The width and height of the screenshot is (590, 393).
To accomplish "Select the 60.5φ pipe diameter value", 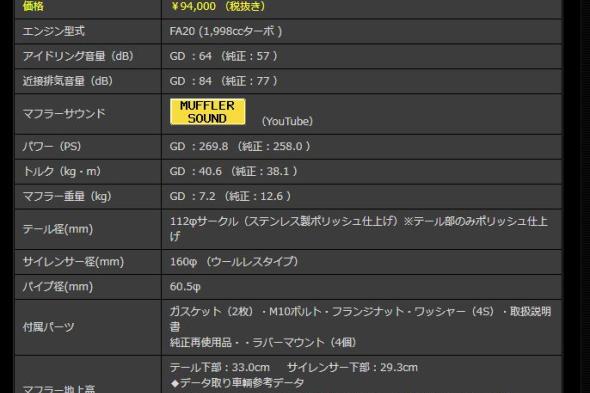I will (x=185, y=286).
